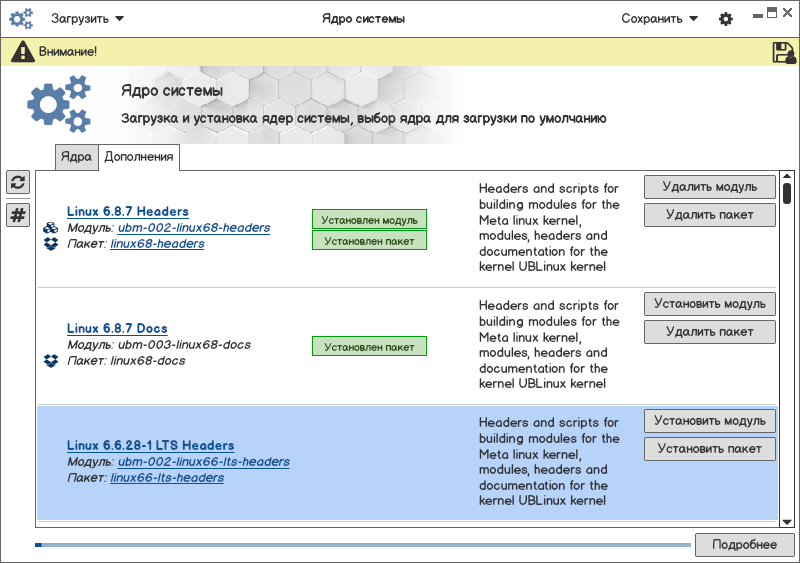800x563 pixels.
Task: Click the hash symbol sidebar icon
Action: click(18, 215)
